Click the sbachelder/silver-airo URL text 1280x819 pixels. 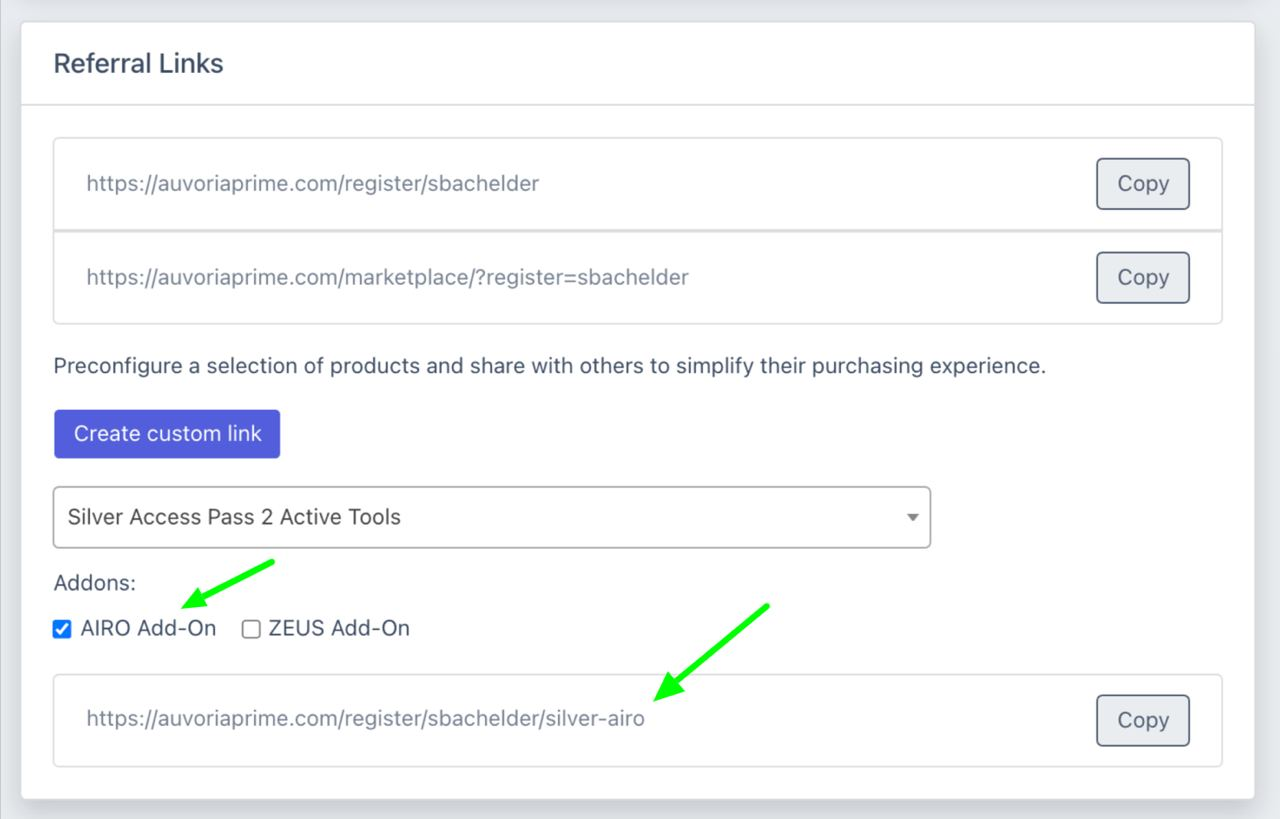365,719
